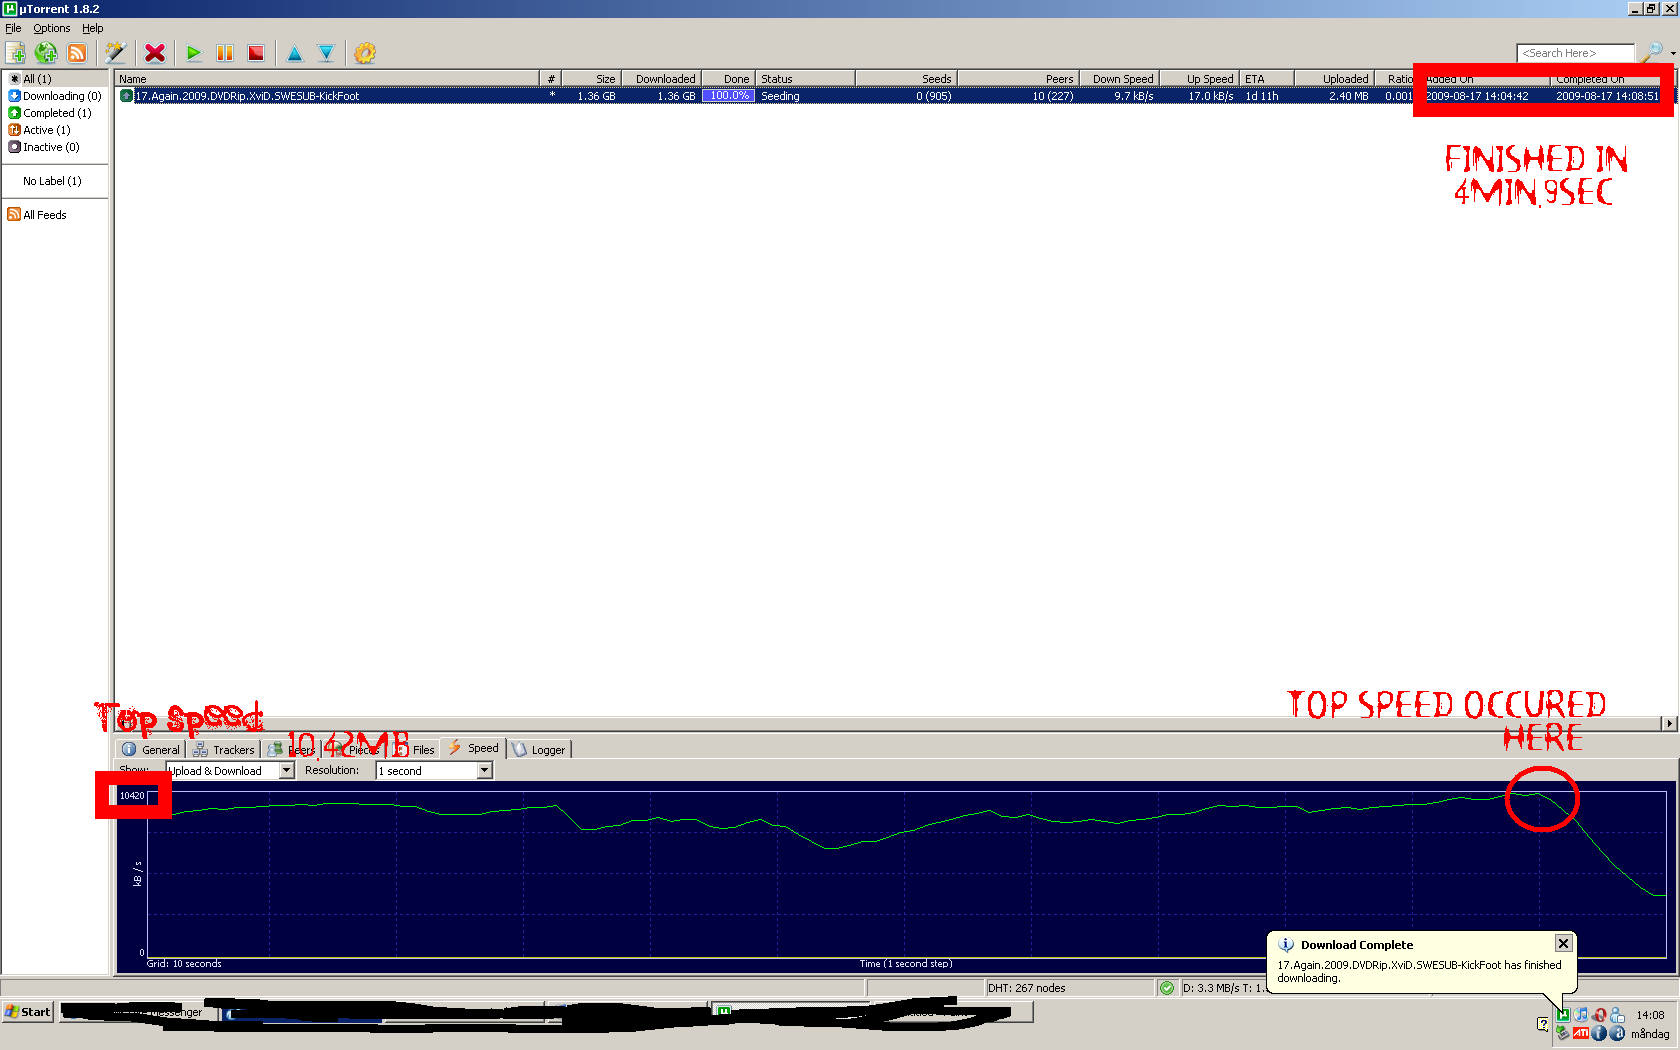Click the green network status icon in status bar
The height and width of the screenshot is (1050, 1680).
pyautogui.click(x=1166, y=988)
